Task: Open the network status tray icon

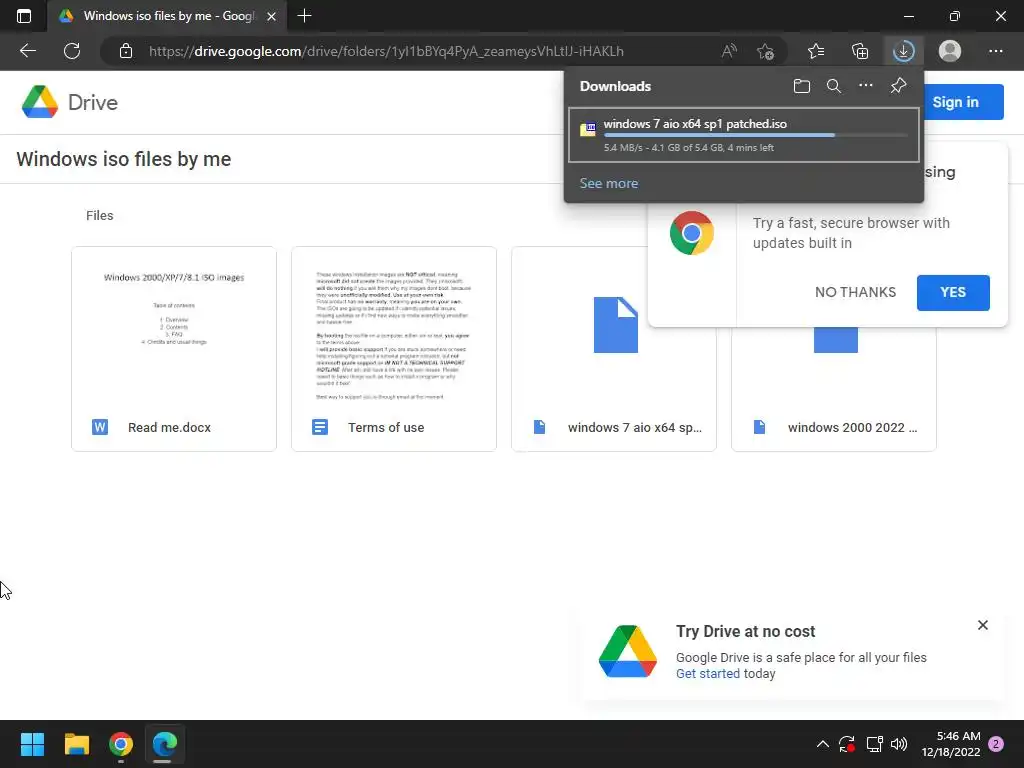Action: 874,744
